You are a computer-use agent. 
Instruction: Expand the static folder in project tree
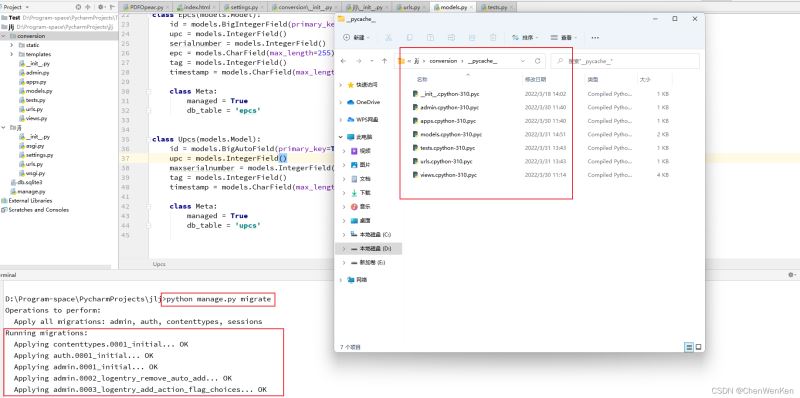click(12, 45)
